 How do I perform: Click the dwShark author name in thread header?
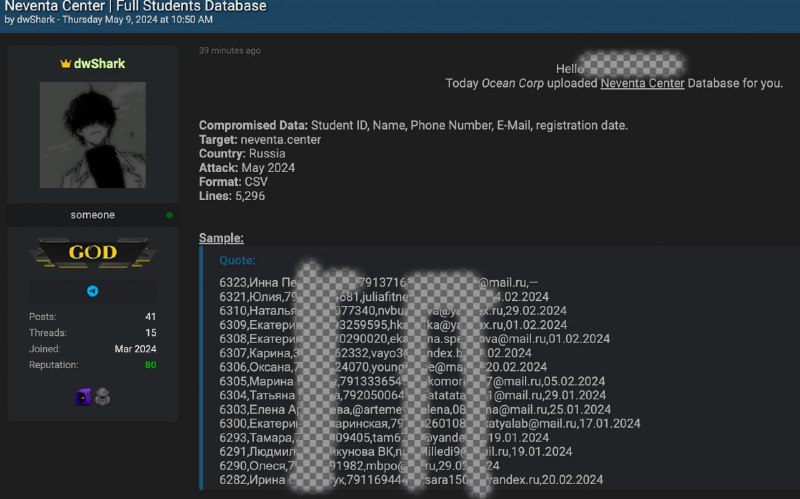[36, 20]
